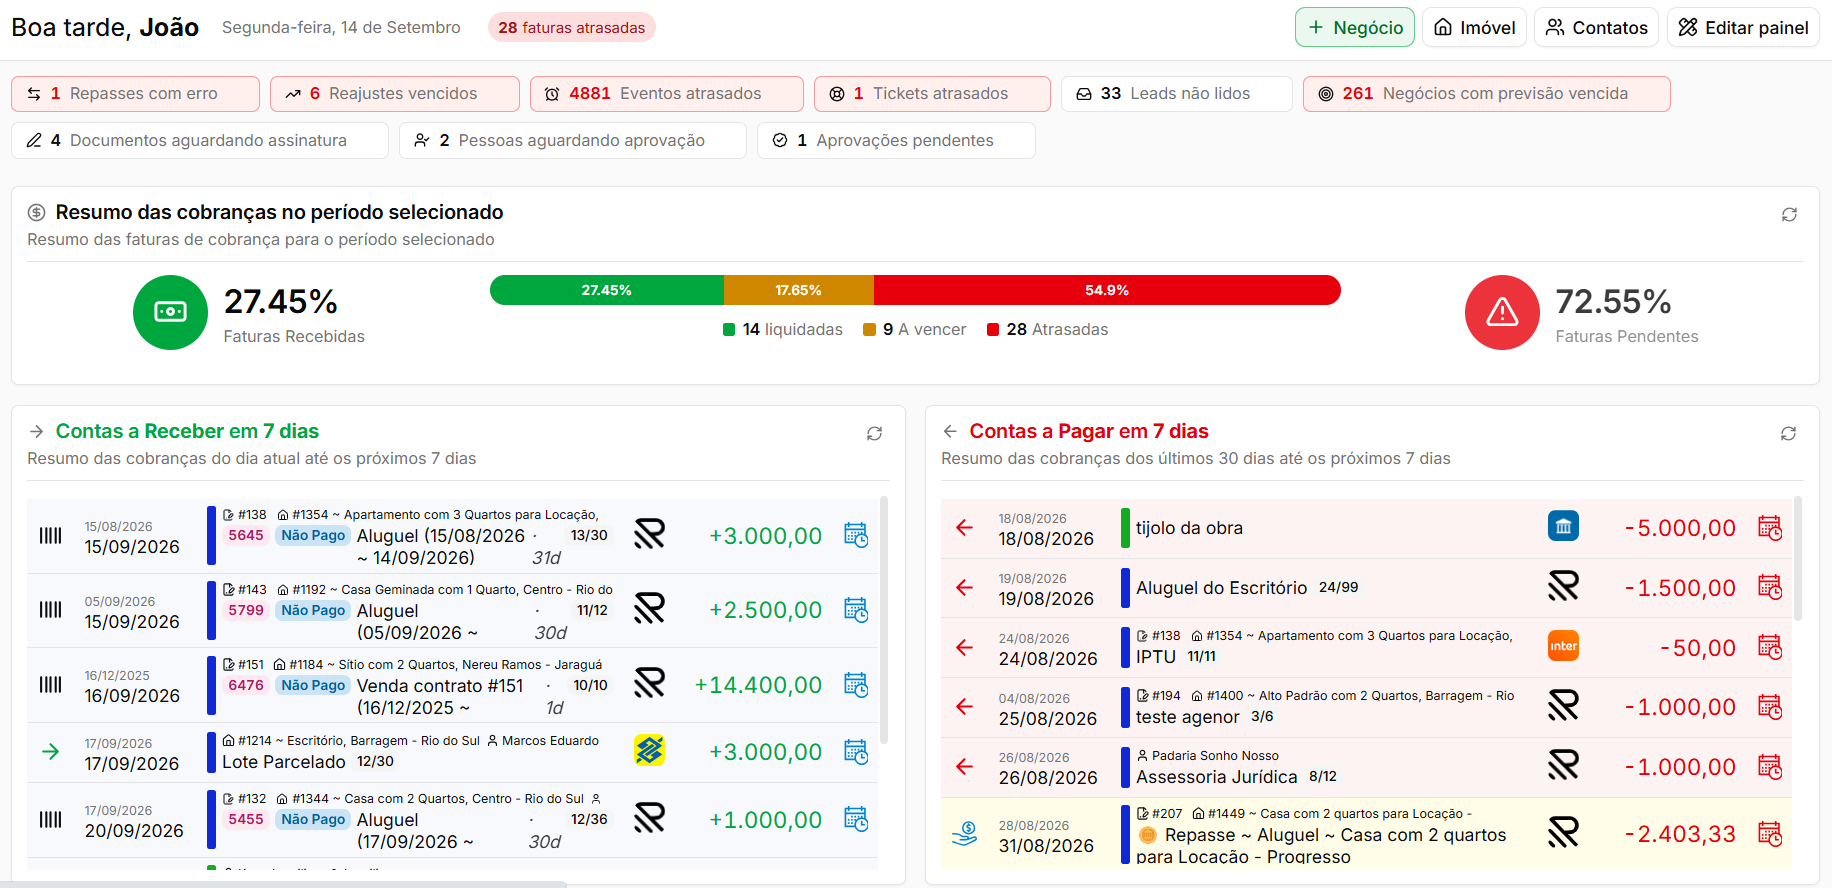
Task: Open calendar icon for the +3.000,00 Aluguel #138 row
Action: (856, 535)
